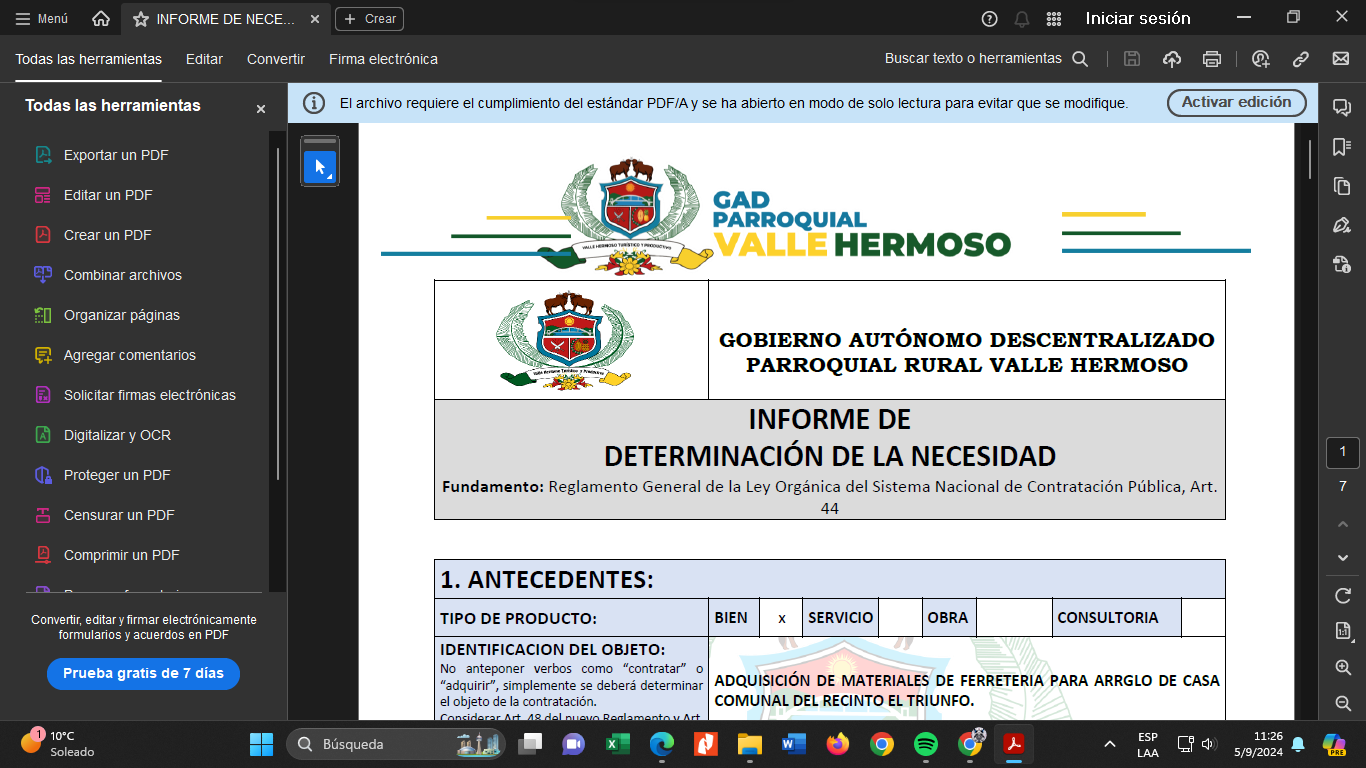This screenshot has height=768, width=1366.
Task: Copy share link using the link icon
Action: coord(1301,59)
